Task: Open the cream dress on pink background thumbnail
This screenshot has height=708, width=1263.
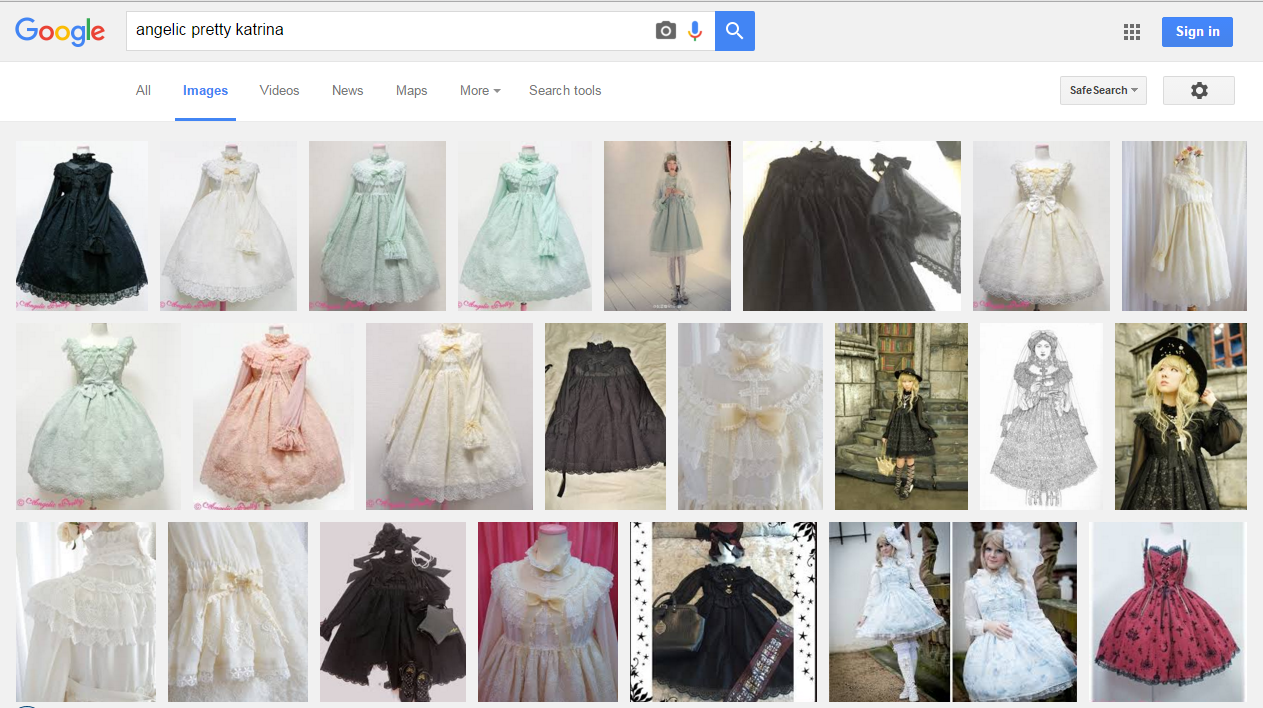Action: point(548,612)
